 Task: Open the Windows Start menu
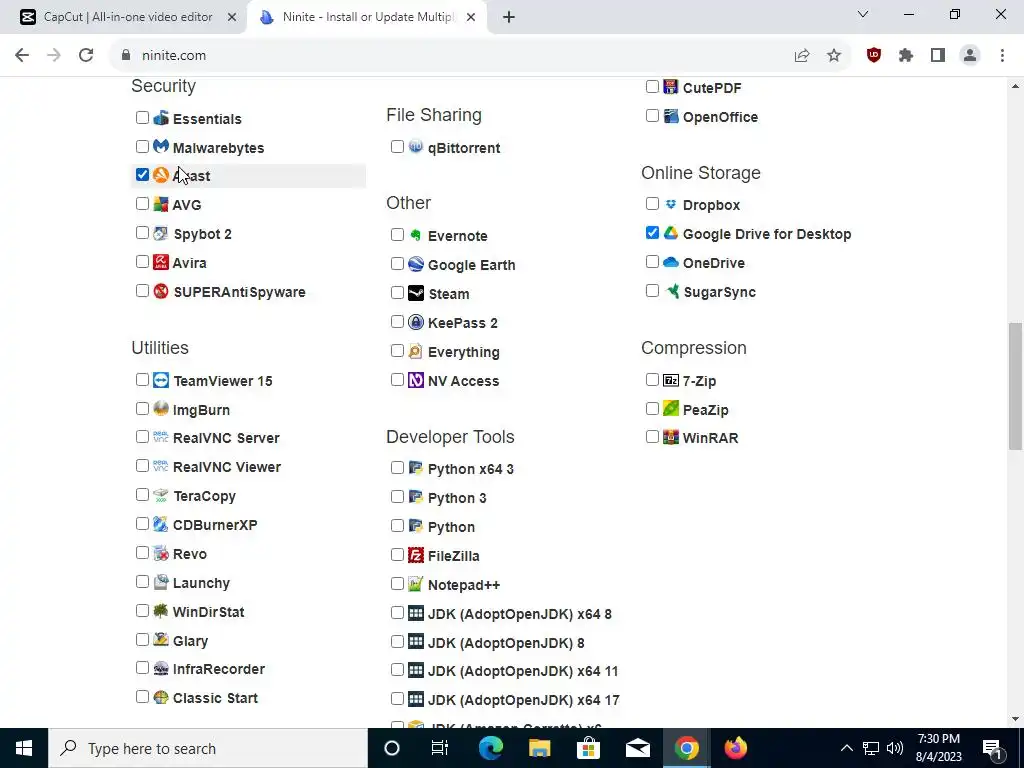24,748
